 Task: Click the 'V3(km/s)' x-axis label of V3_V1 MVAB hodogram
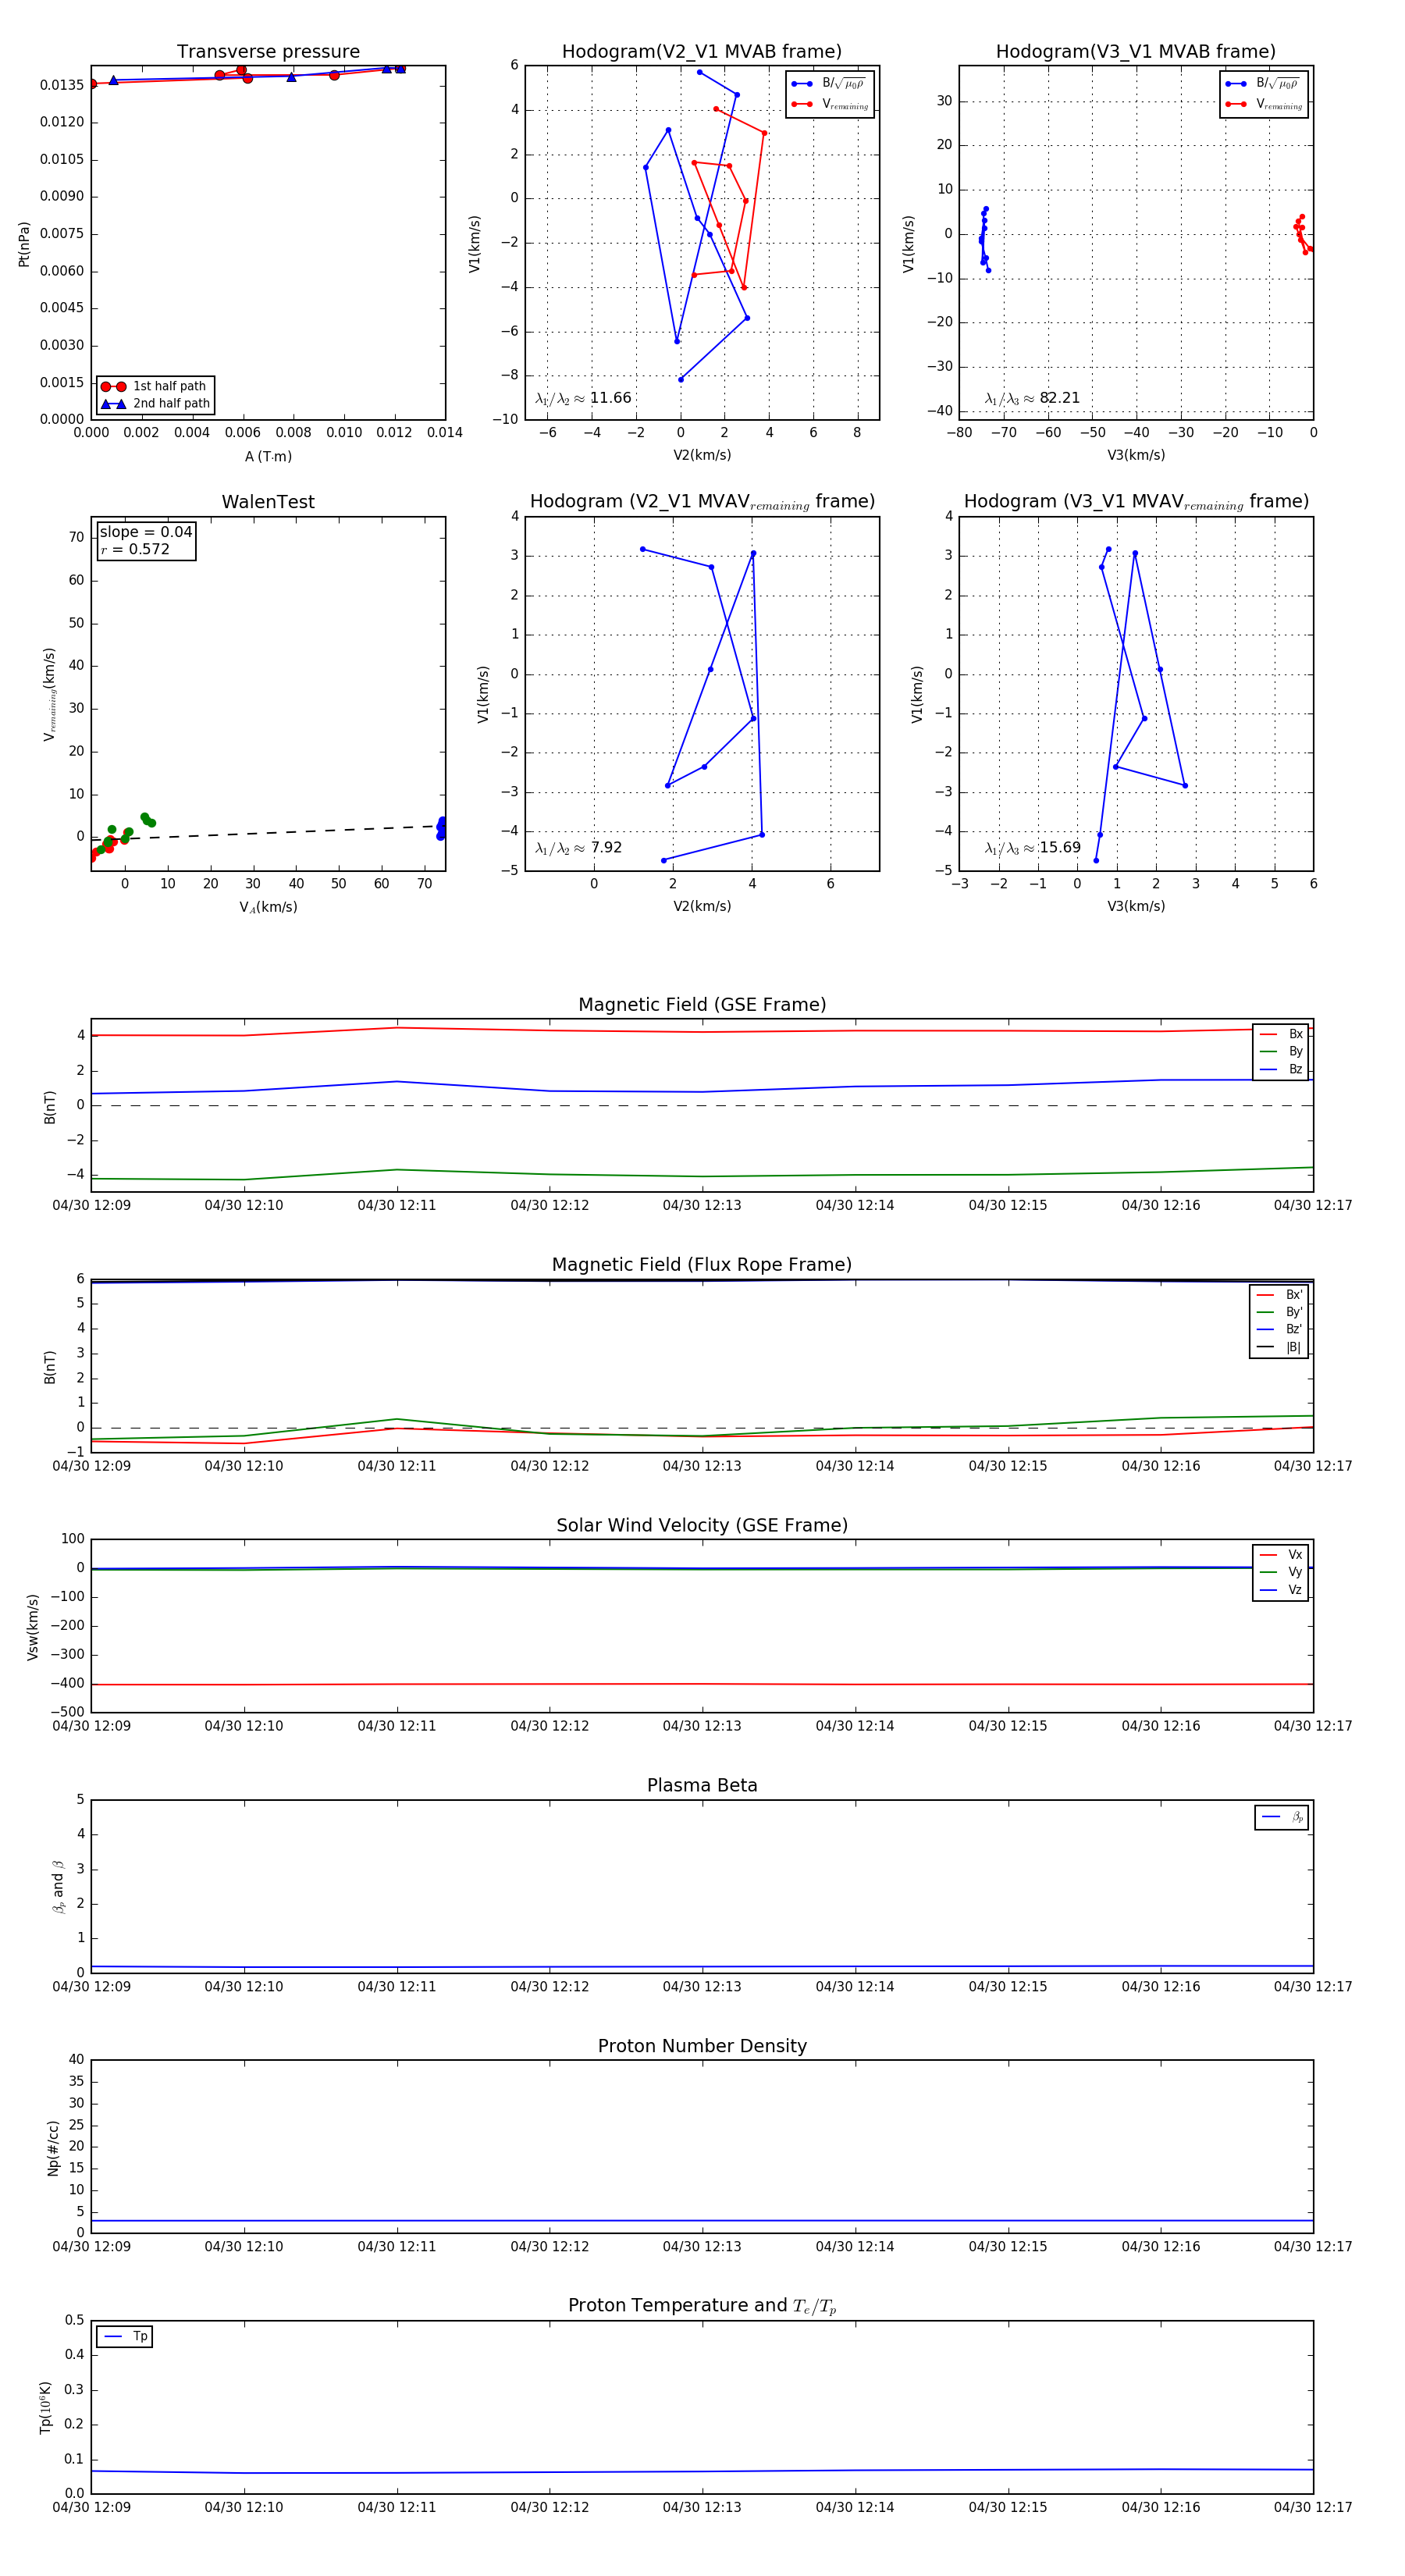(x=1136, y=455)
